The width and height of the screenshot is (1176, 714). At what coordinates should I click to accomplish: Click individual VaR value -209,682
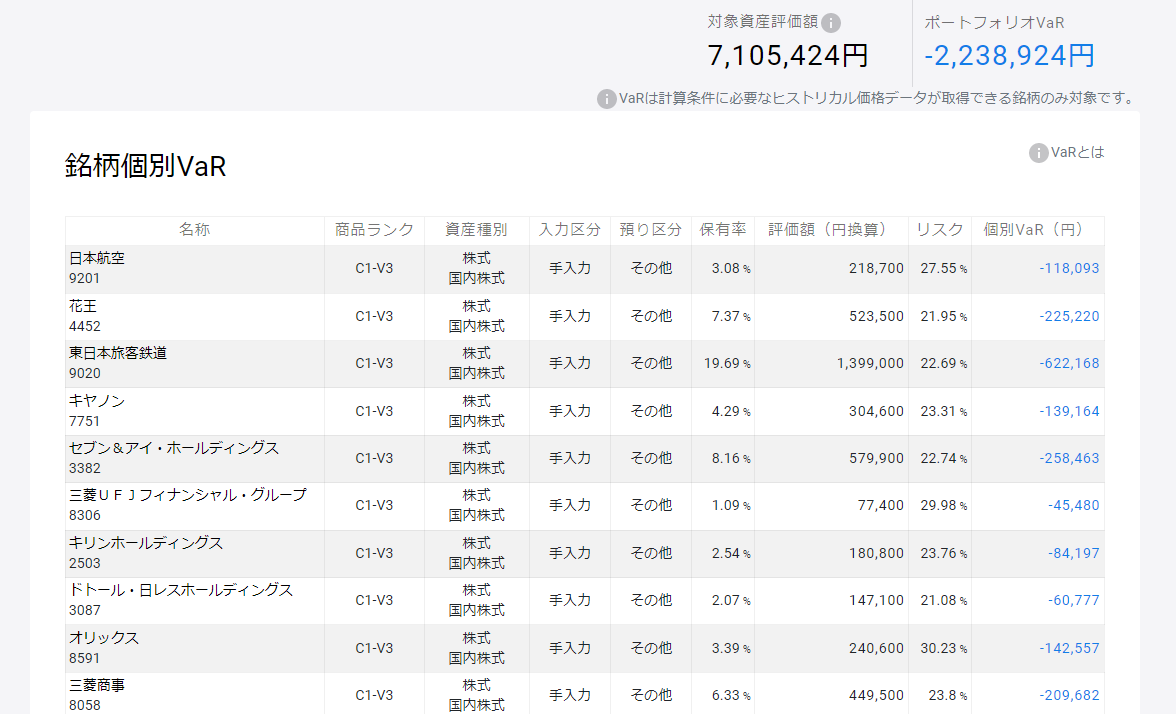[x=1069, y=696]
